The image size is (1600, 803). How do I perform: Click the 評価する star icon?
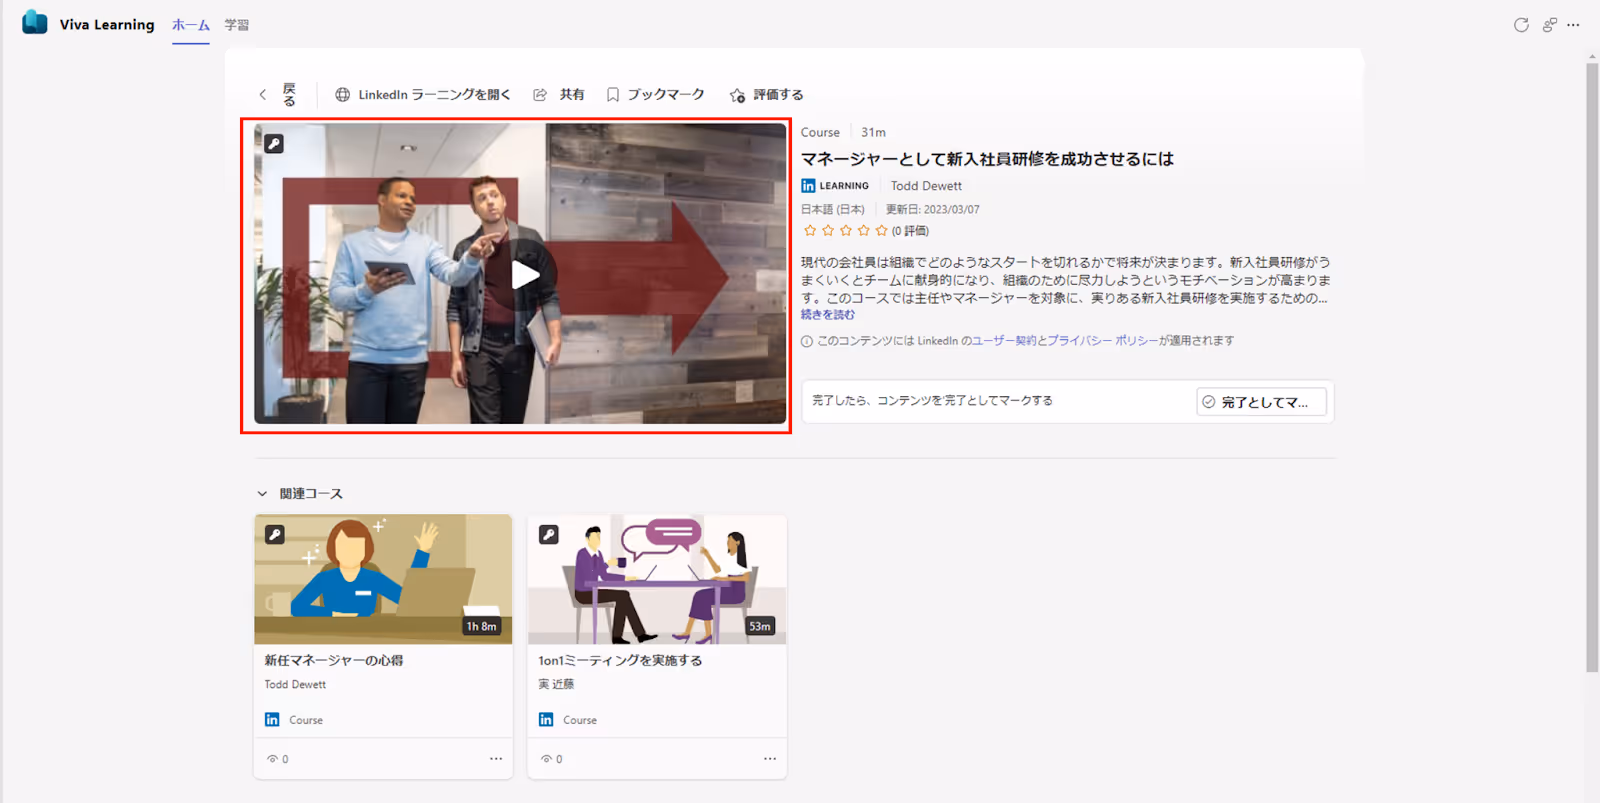[737, 95]
